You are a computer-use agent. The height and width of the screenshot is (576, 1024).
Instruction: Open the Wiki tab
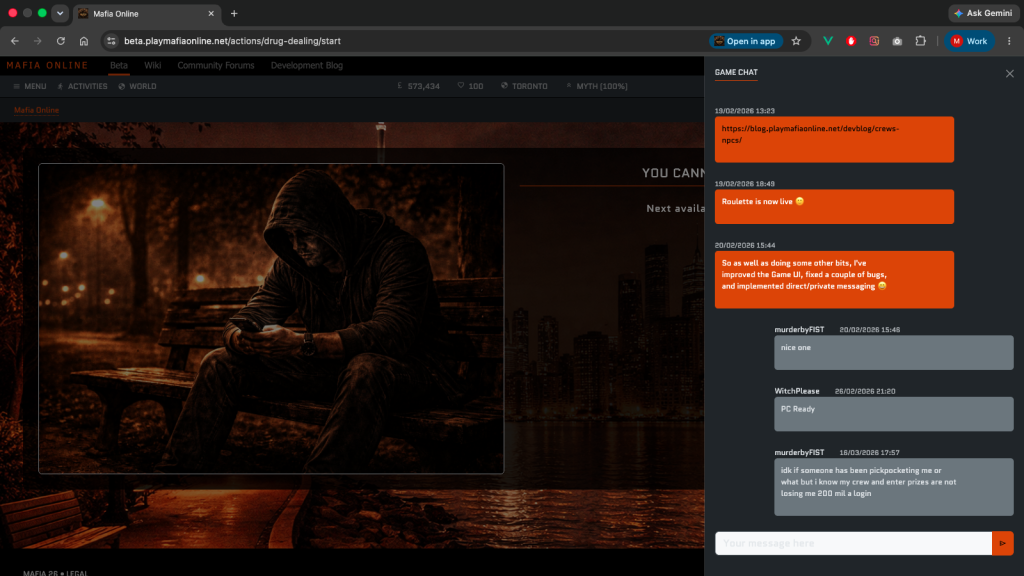click(153, 65)
